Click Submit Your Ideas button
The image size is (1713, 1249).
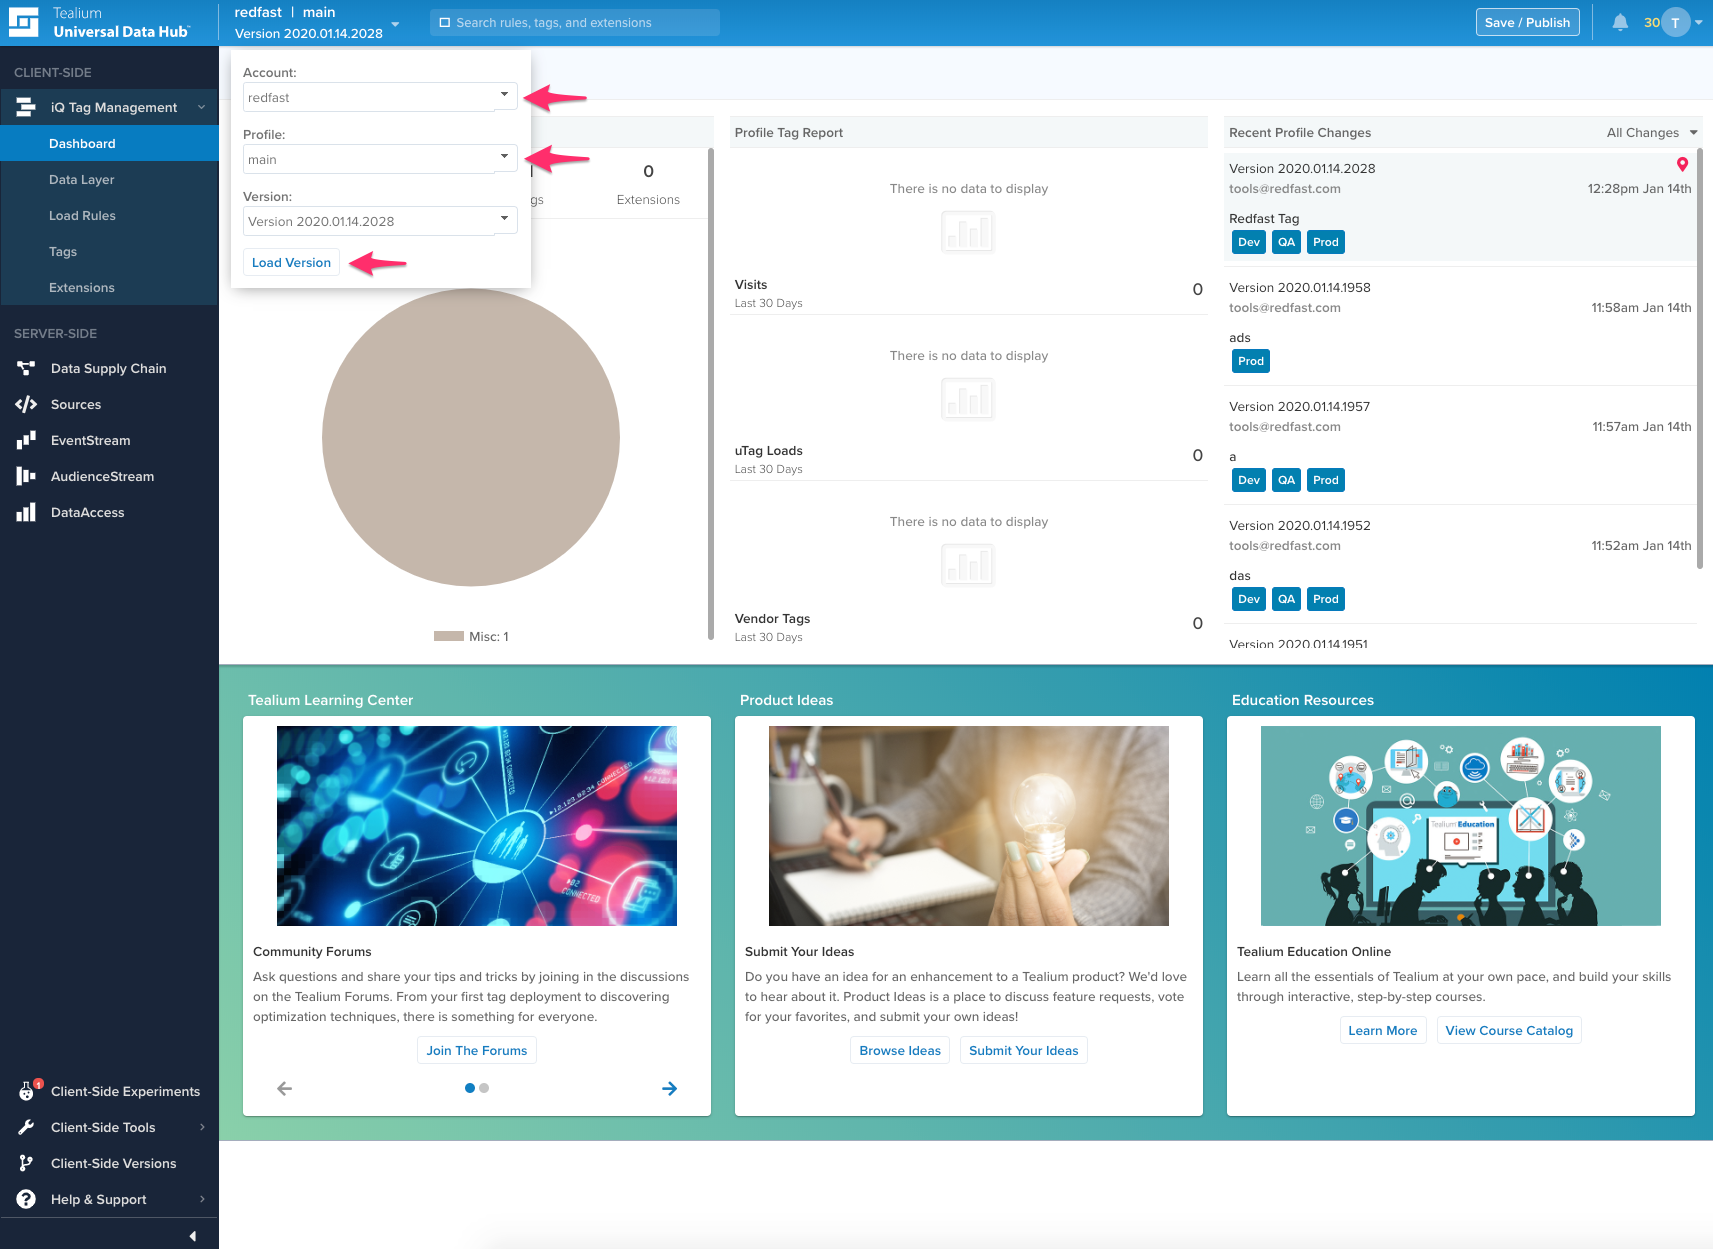click(1023, 1050)
